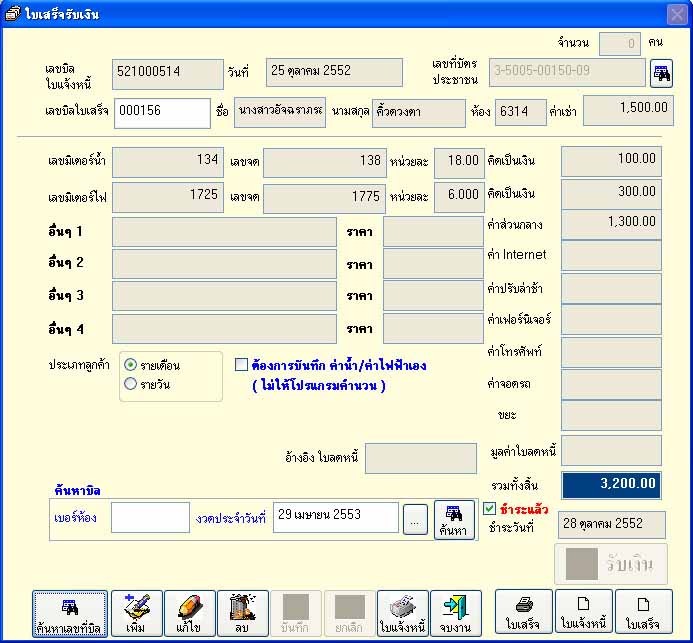The image size is (693, 643).
Task: Click the electric unit rate 6.000 field
Action: (x=459, y=198)
